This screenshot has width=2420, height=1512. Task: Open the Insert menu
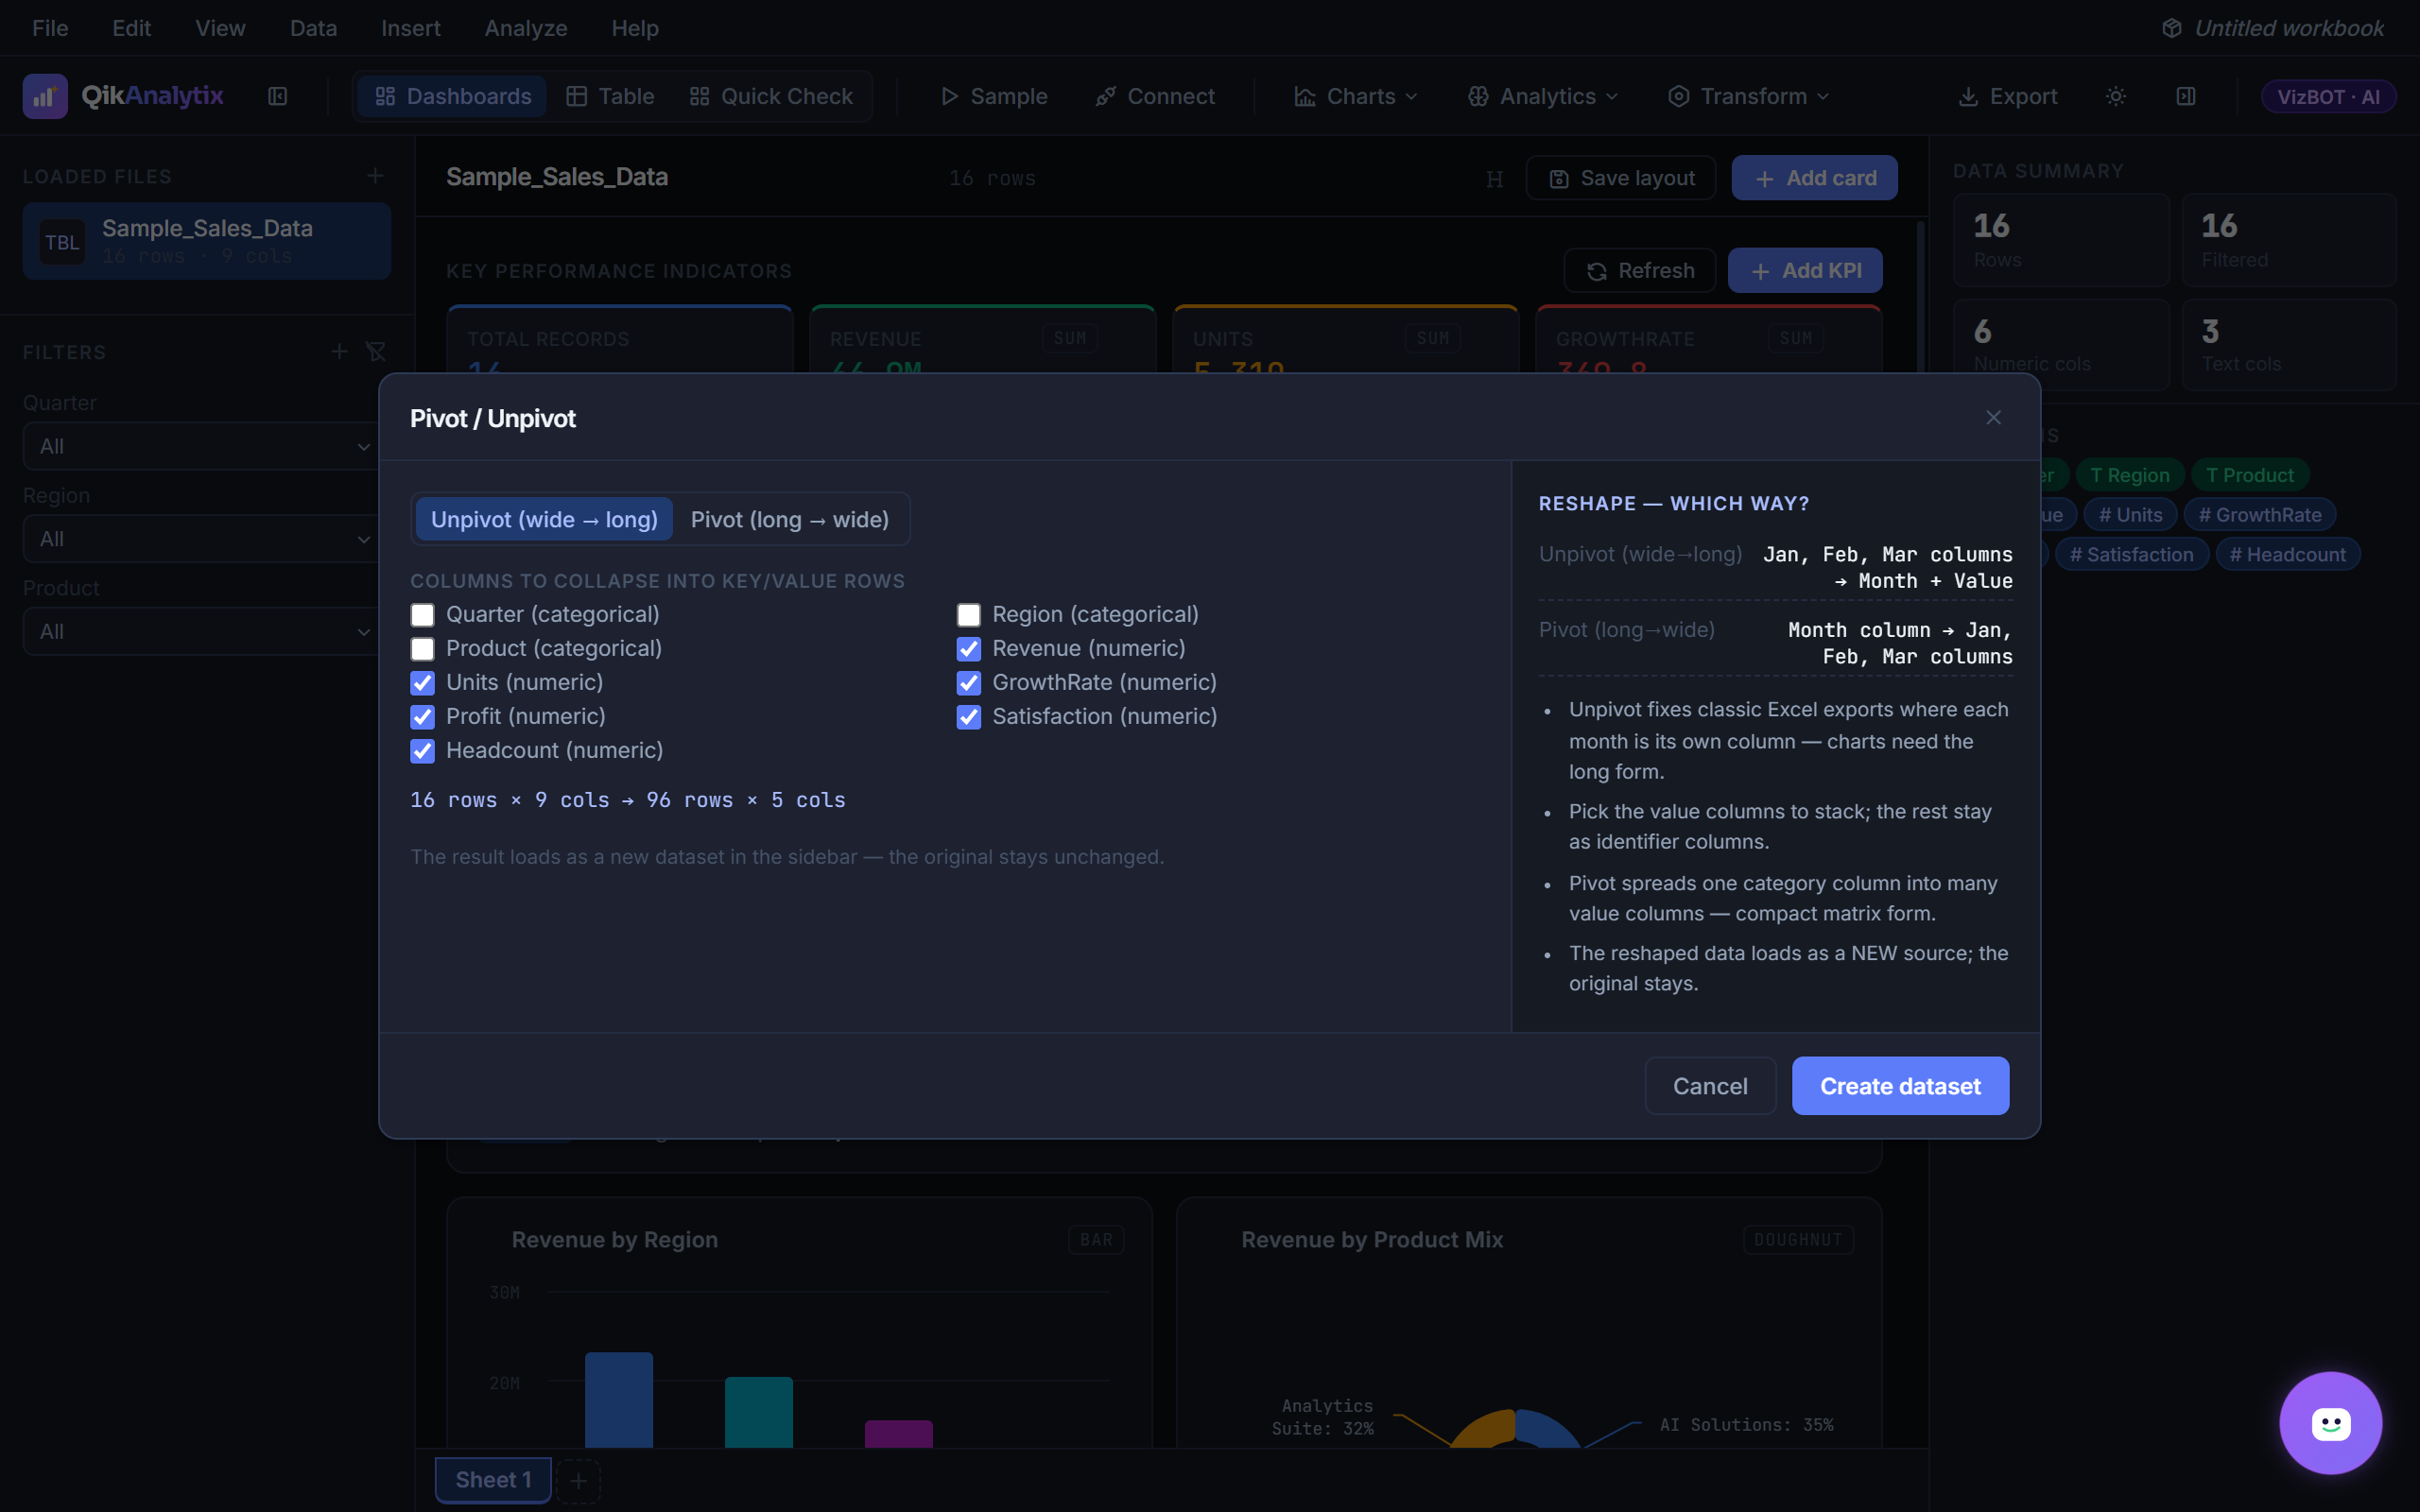[410, 28]
